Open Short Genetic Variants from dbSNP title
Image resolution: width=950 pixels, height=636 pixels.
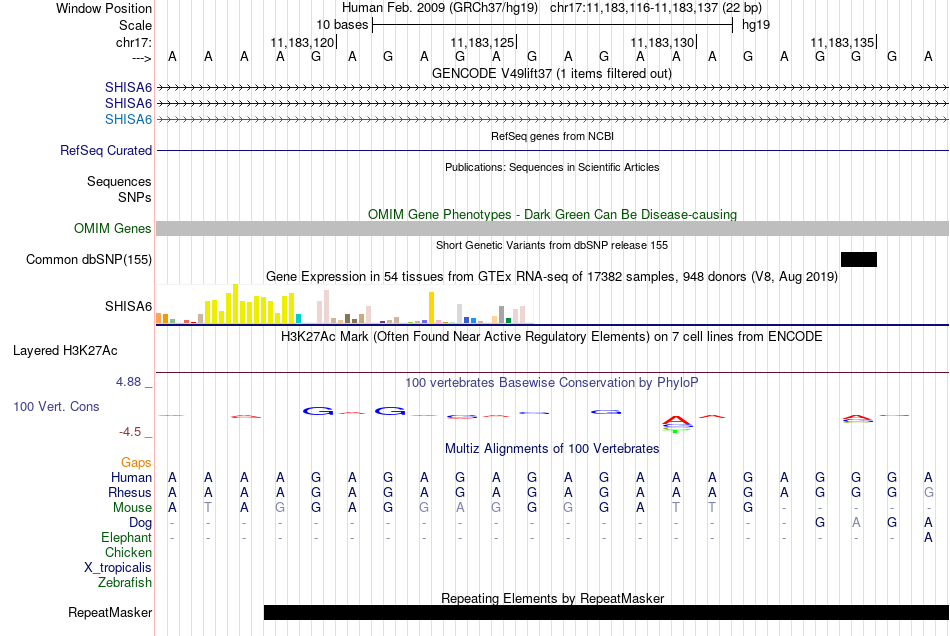click(x=552, y=245)
